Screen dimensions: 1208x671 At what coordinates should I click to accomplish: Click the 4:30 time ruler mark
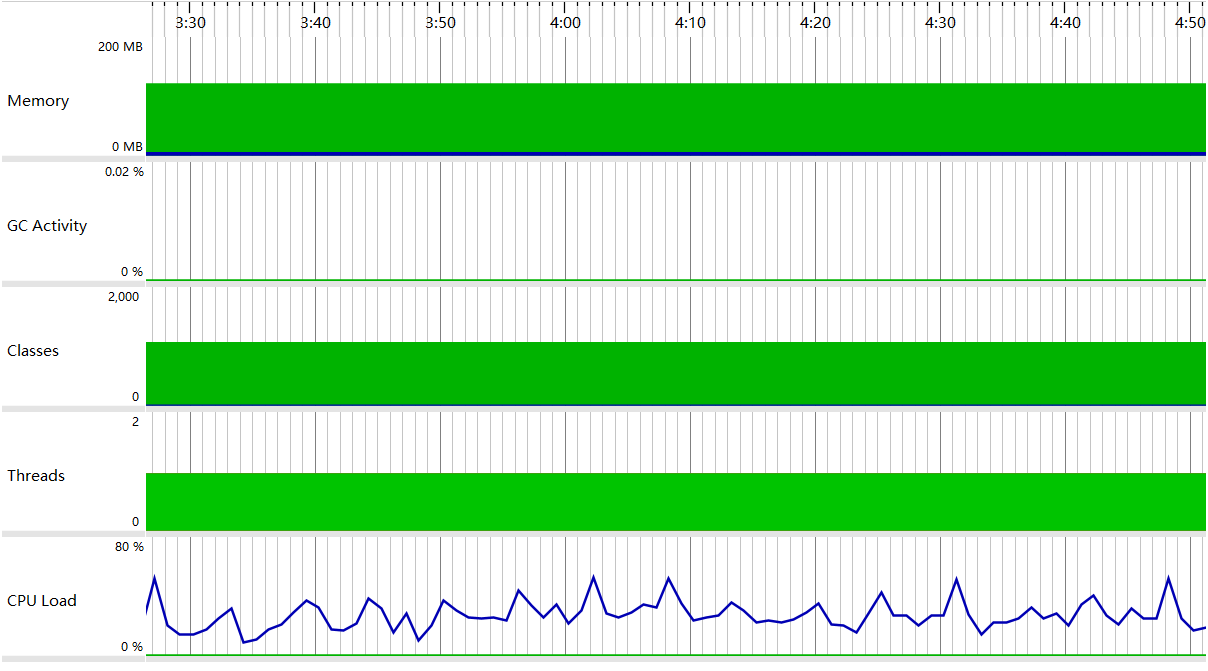pos(940,22)
